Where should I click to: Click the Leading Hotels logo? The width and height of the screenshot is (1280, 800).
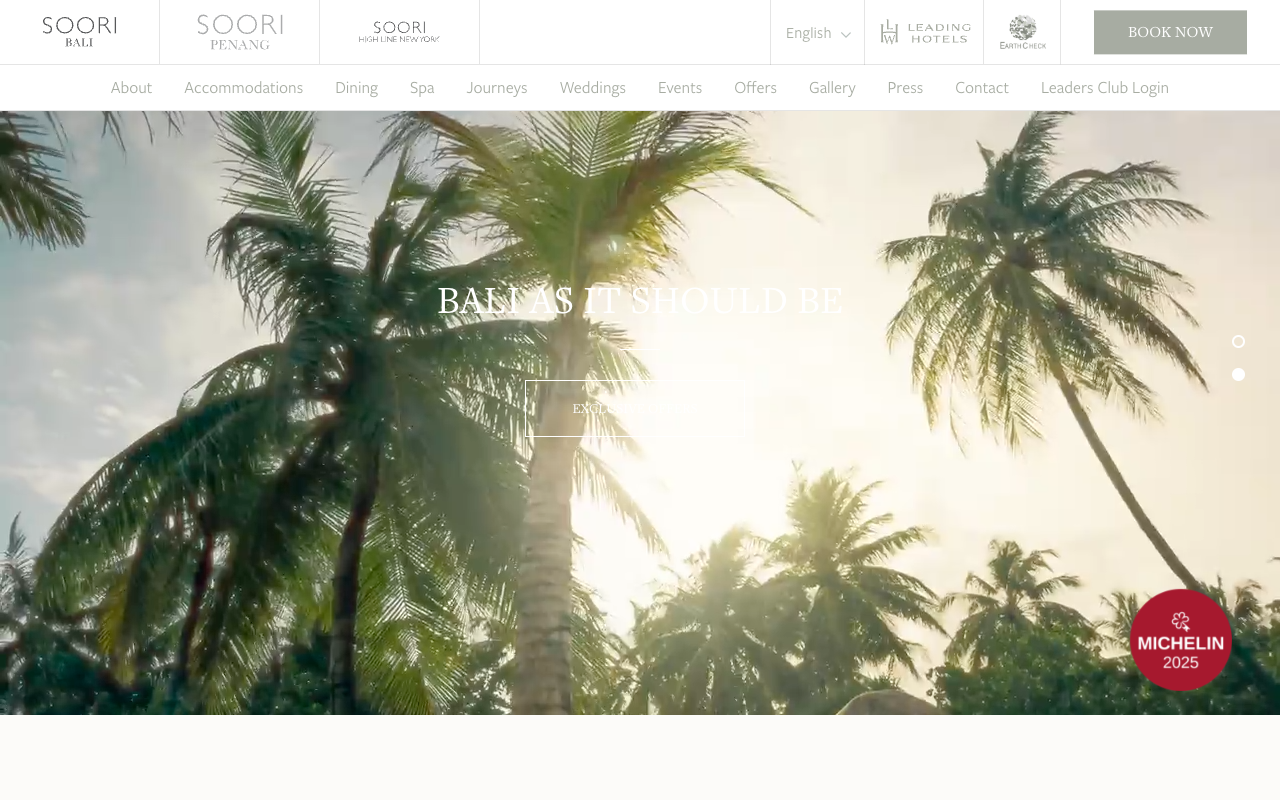pos(925,32)
